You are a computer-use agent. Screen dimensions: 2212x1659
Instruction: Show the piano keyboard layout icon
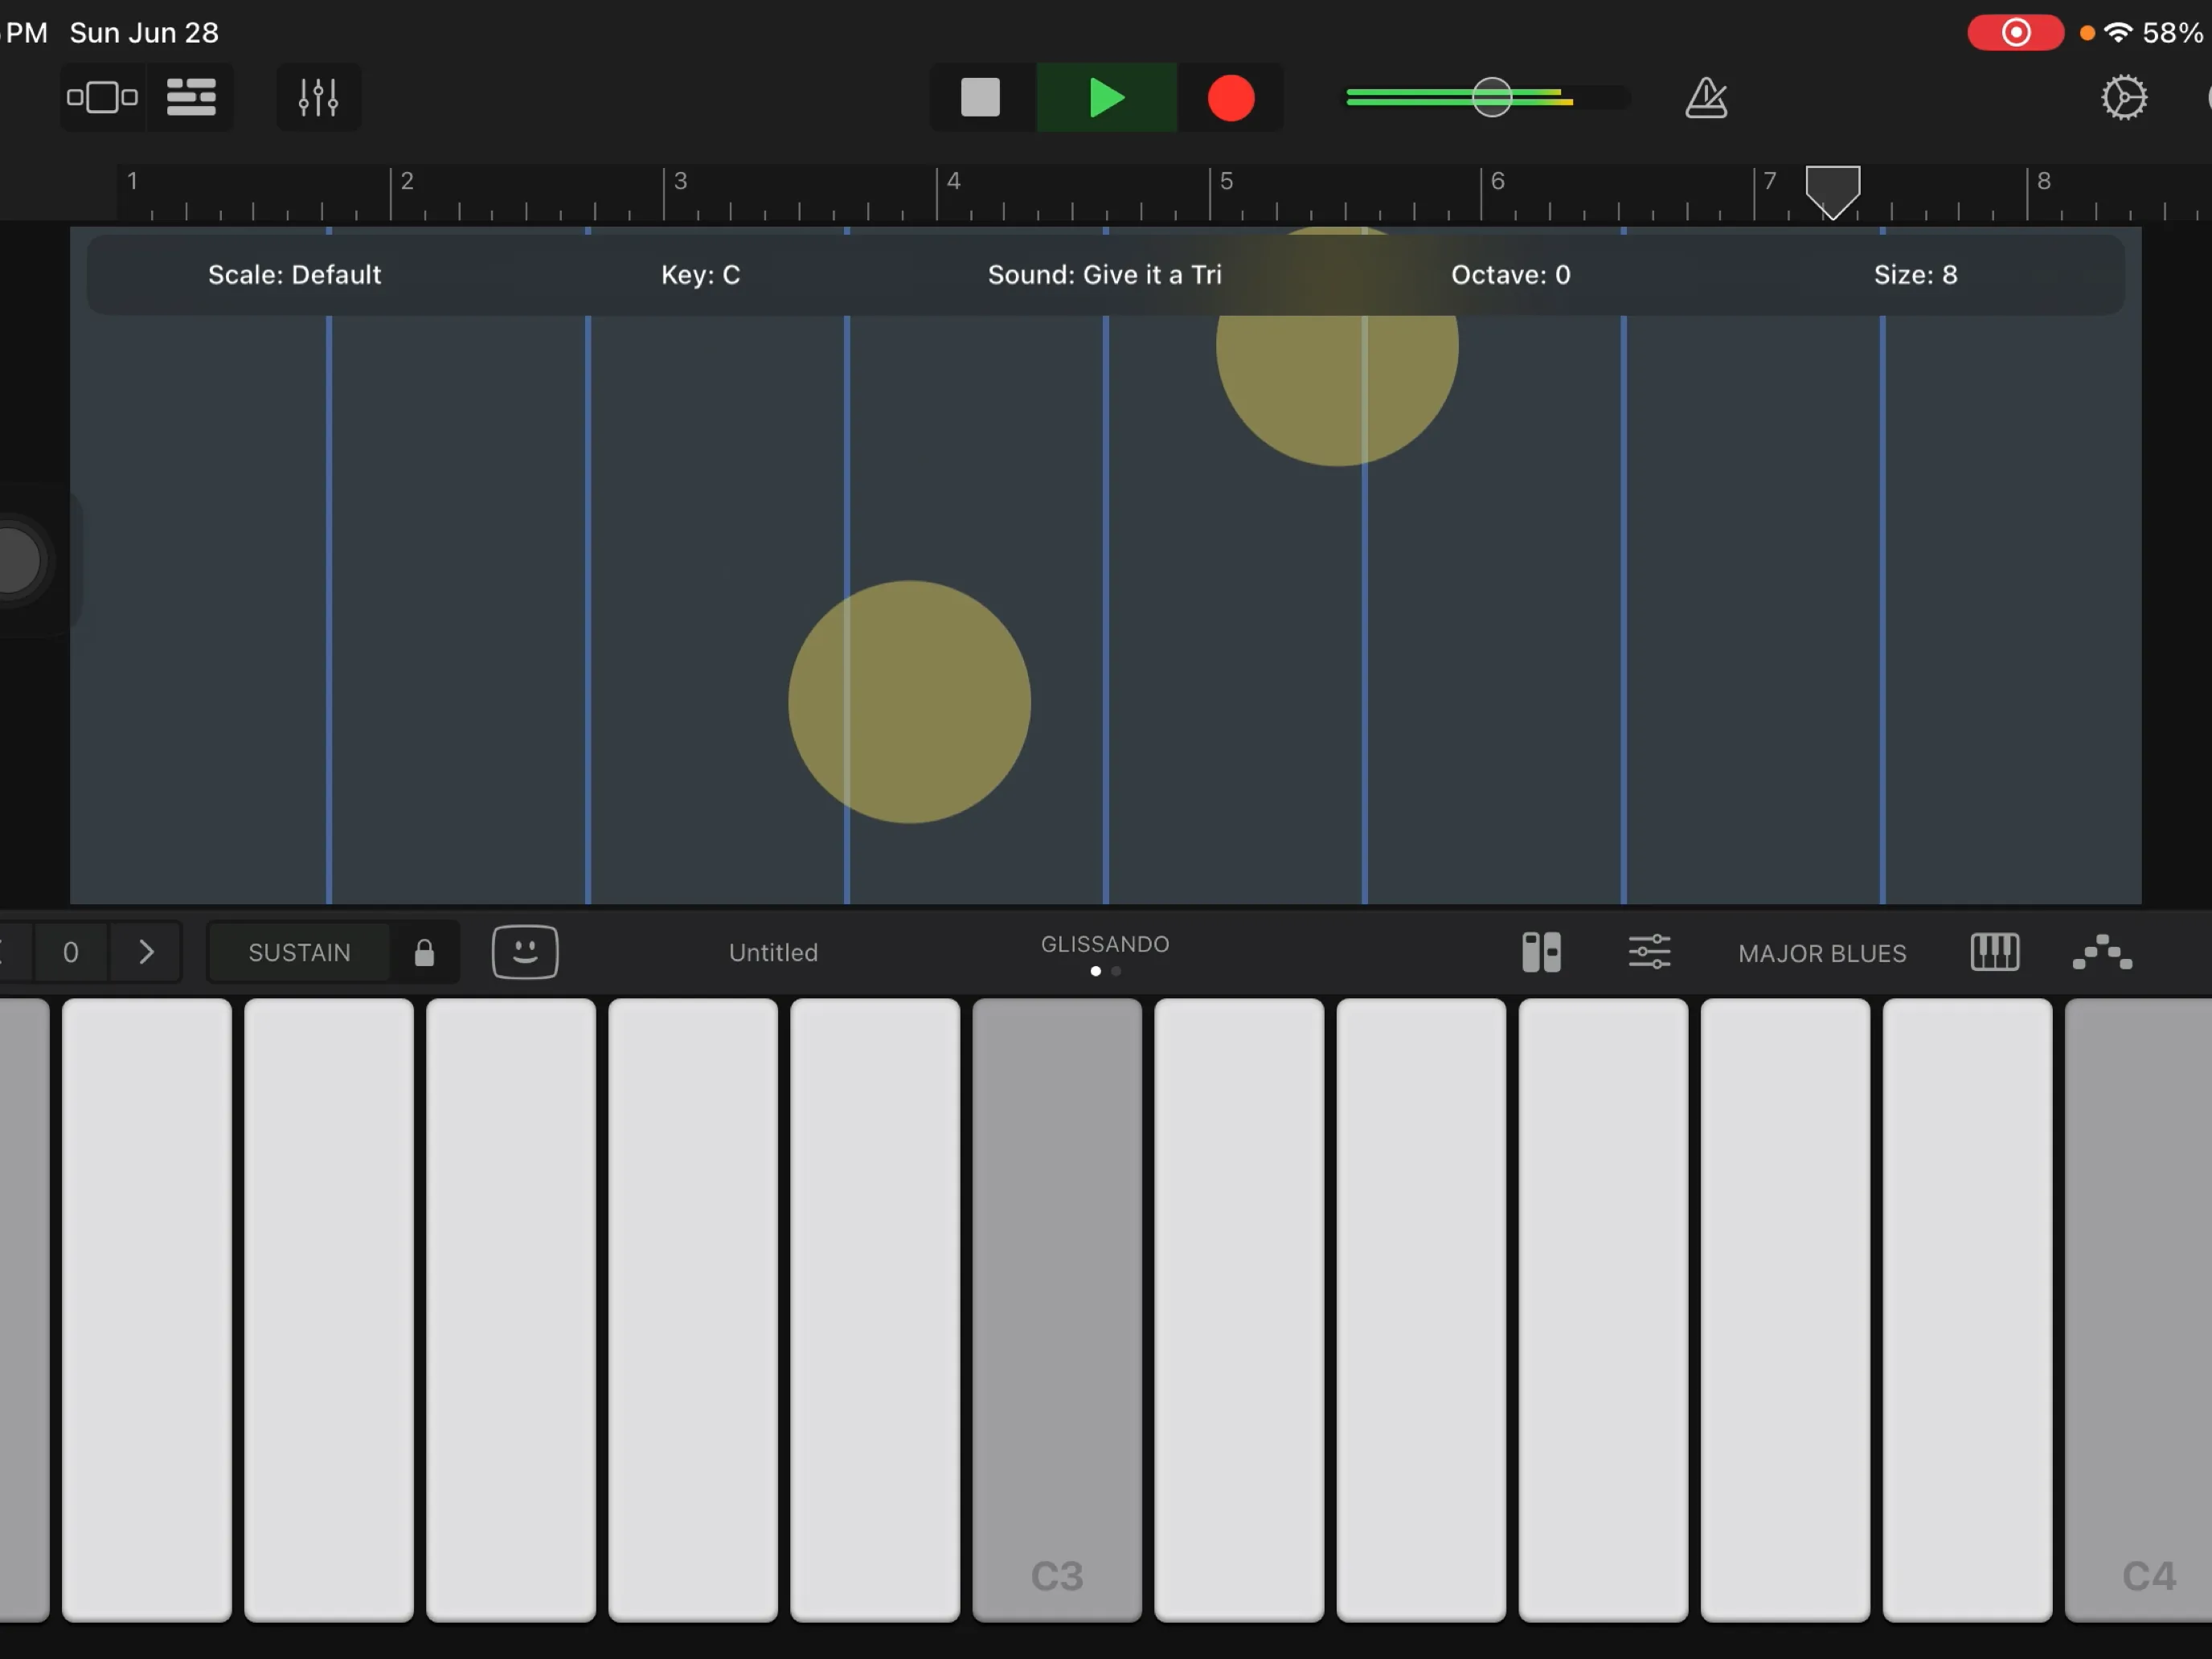1994,952
